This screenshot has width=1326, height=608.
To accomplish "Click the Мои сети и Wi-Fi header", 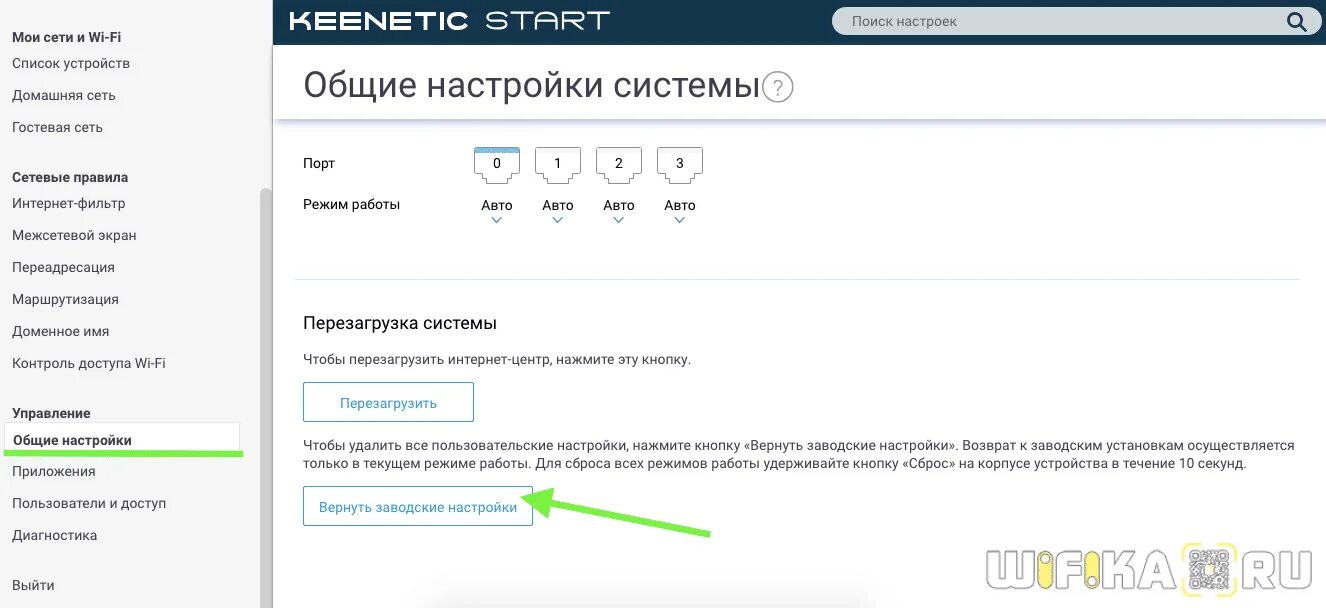I will [67, 37].
